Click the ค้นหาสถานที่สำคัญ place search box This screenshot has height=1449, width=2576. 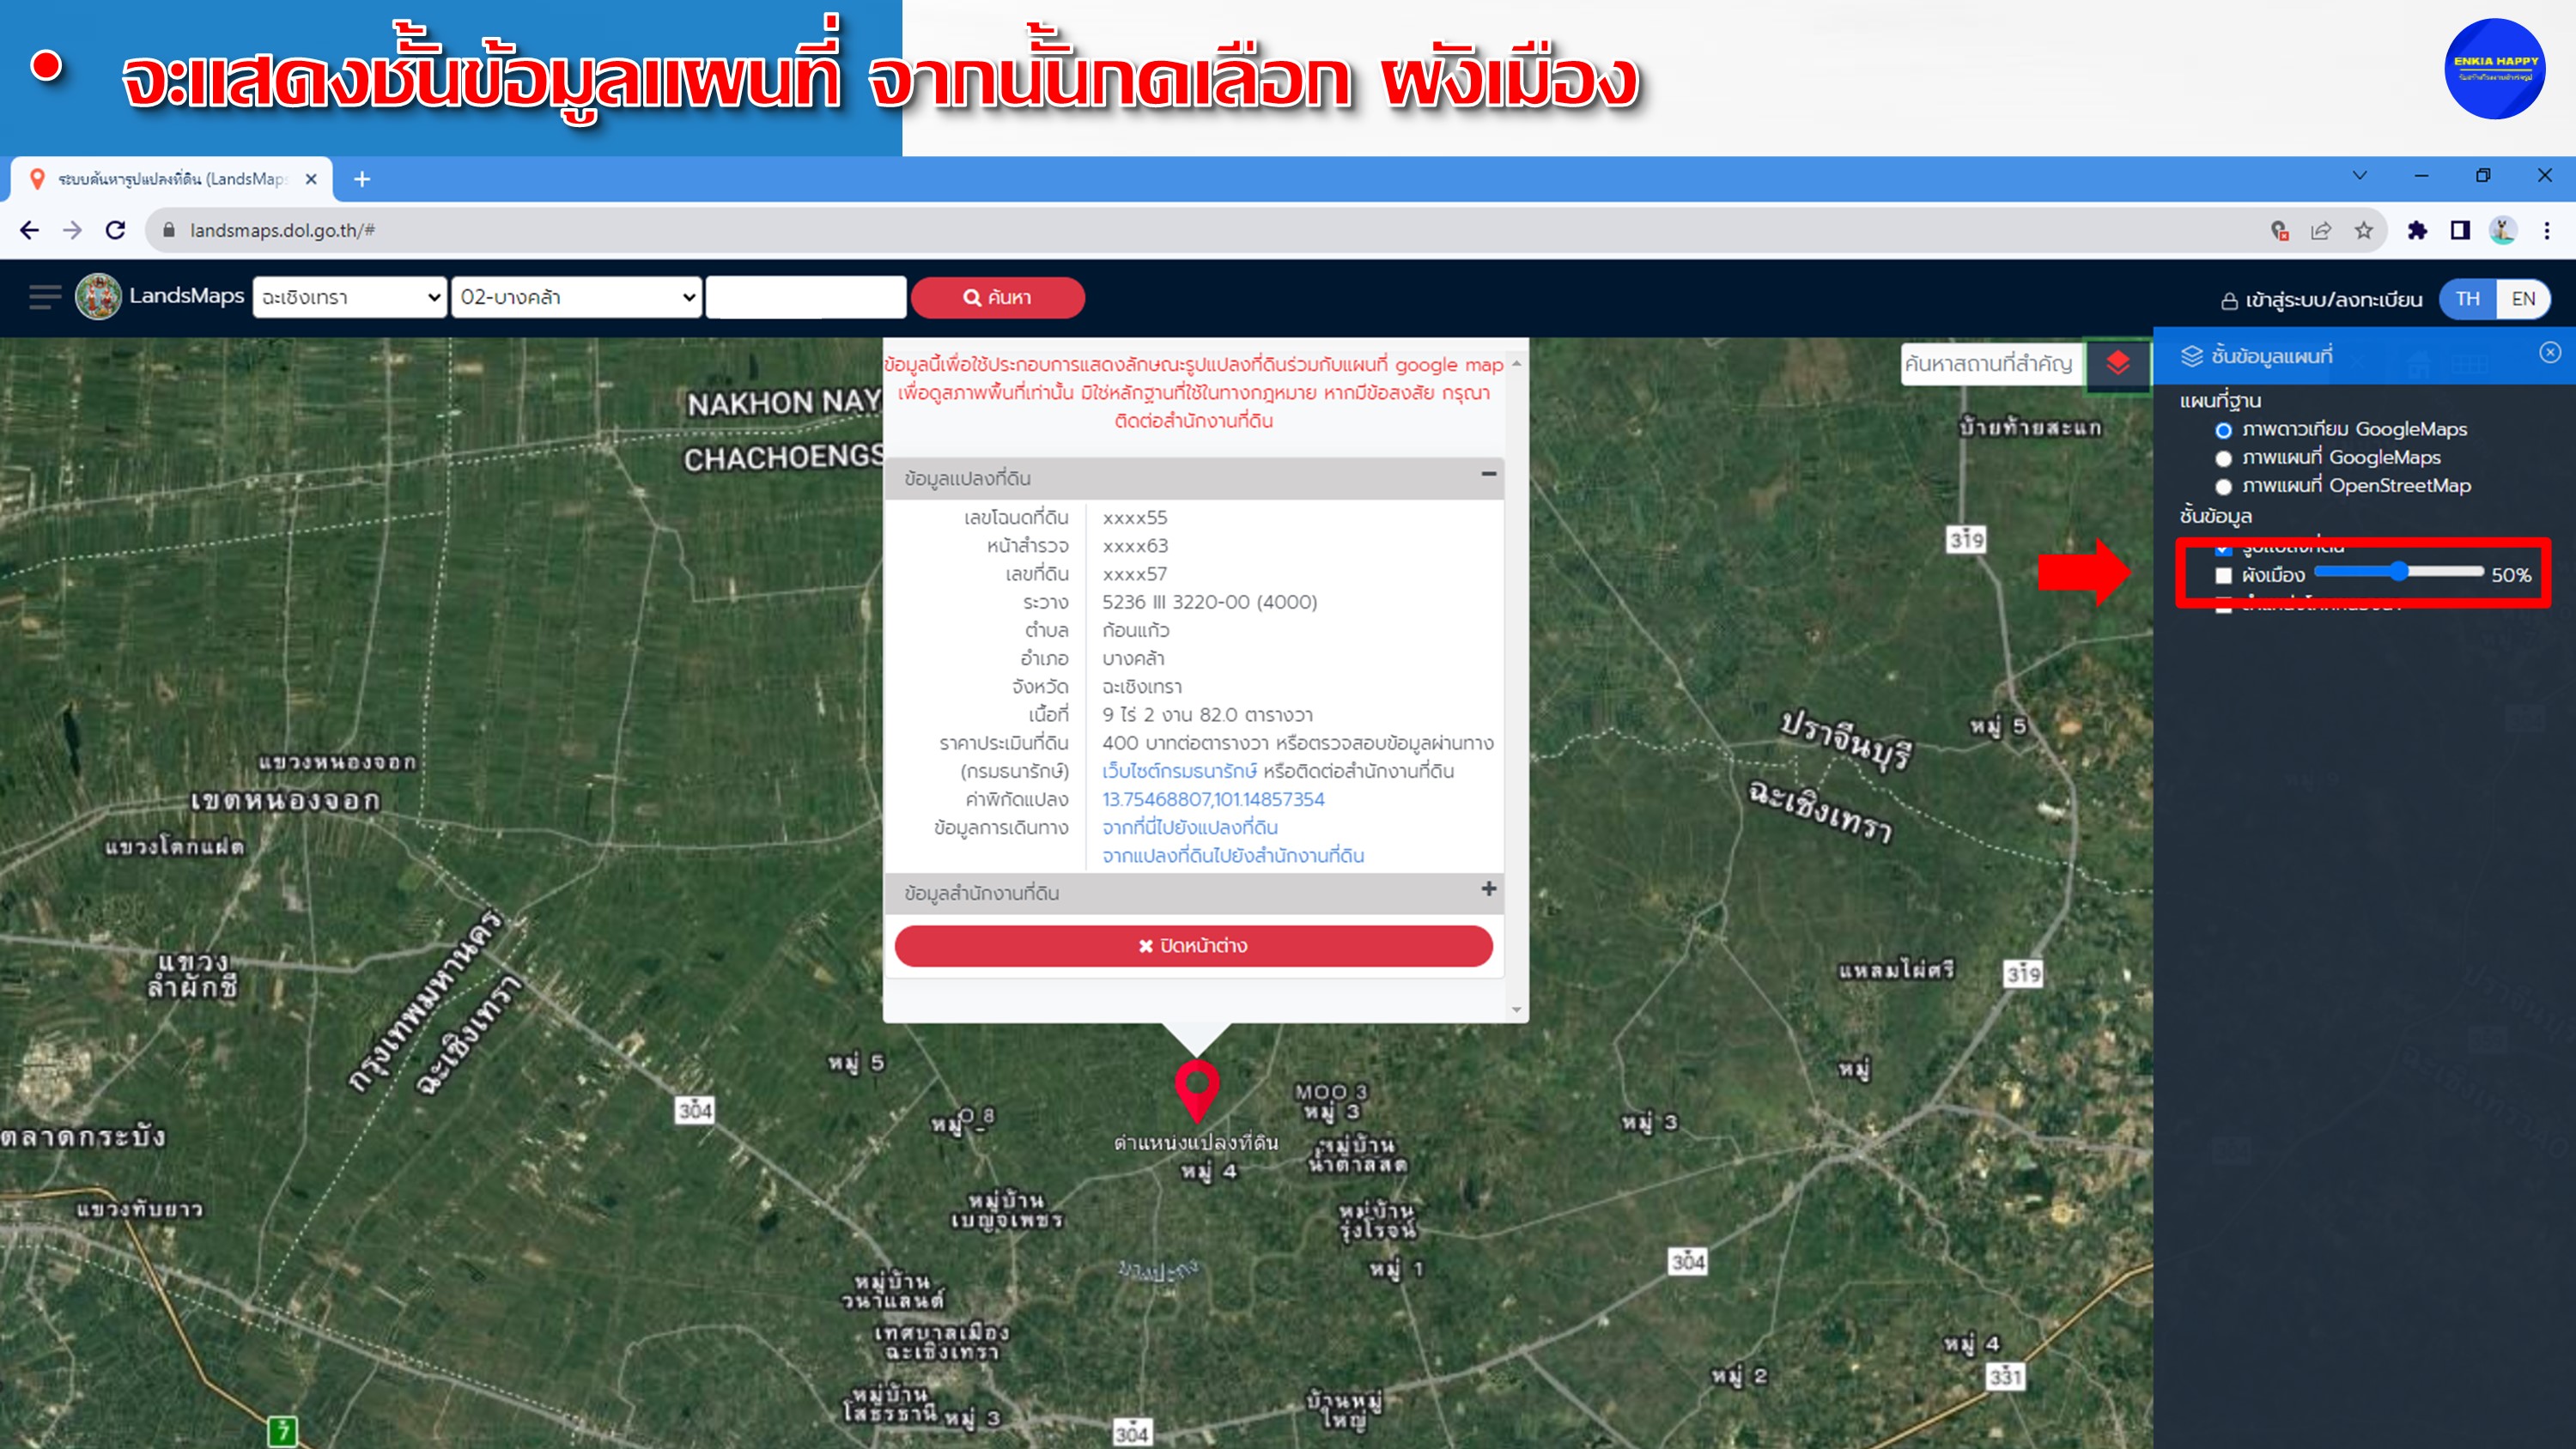point(1991,363)
